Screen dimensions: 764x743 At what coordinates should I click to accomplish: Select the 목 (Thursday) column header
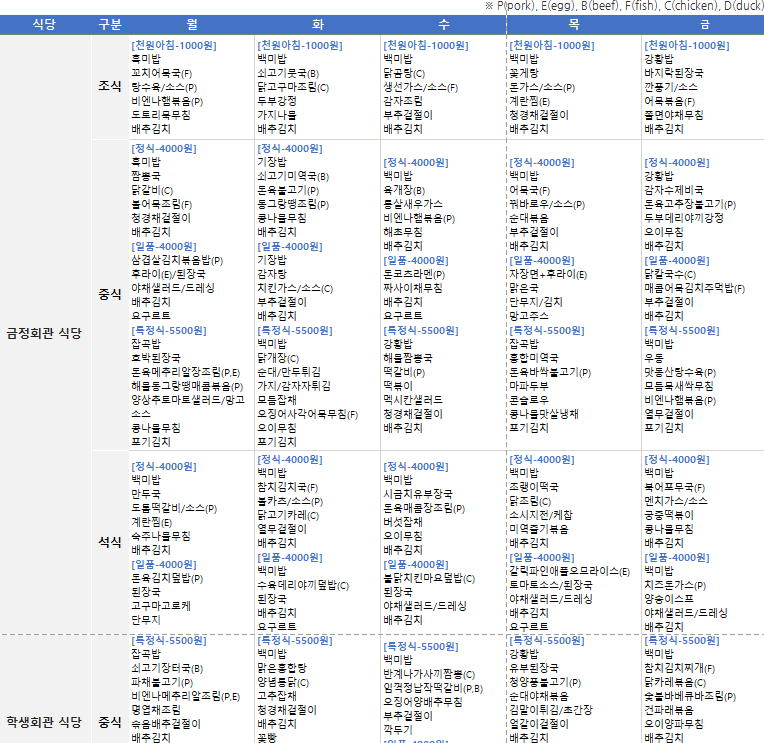(573, 24)
